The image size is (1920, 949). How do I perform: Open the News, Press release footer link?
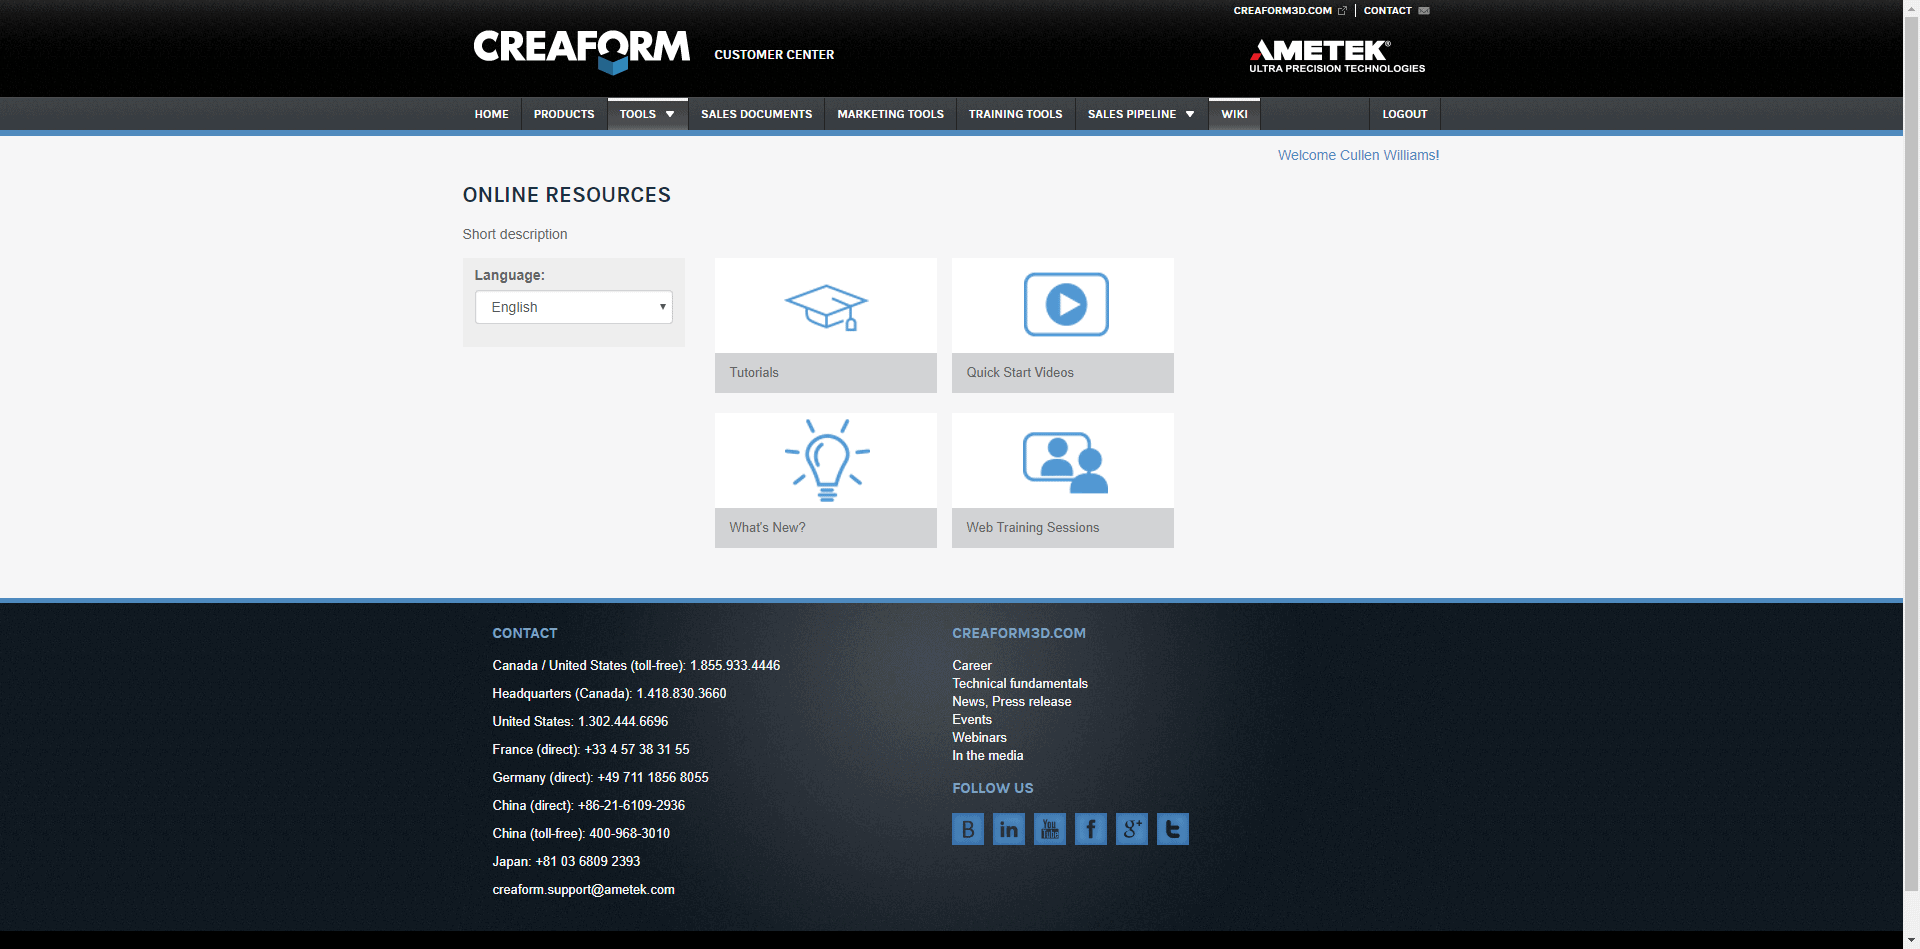(1012, 701)
